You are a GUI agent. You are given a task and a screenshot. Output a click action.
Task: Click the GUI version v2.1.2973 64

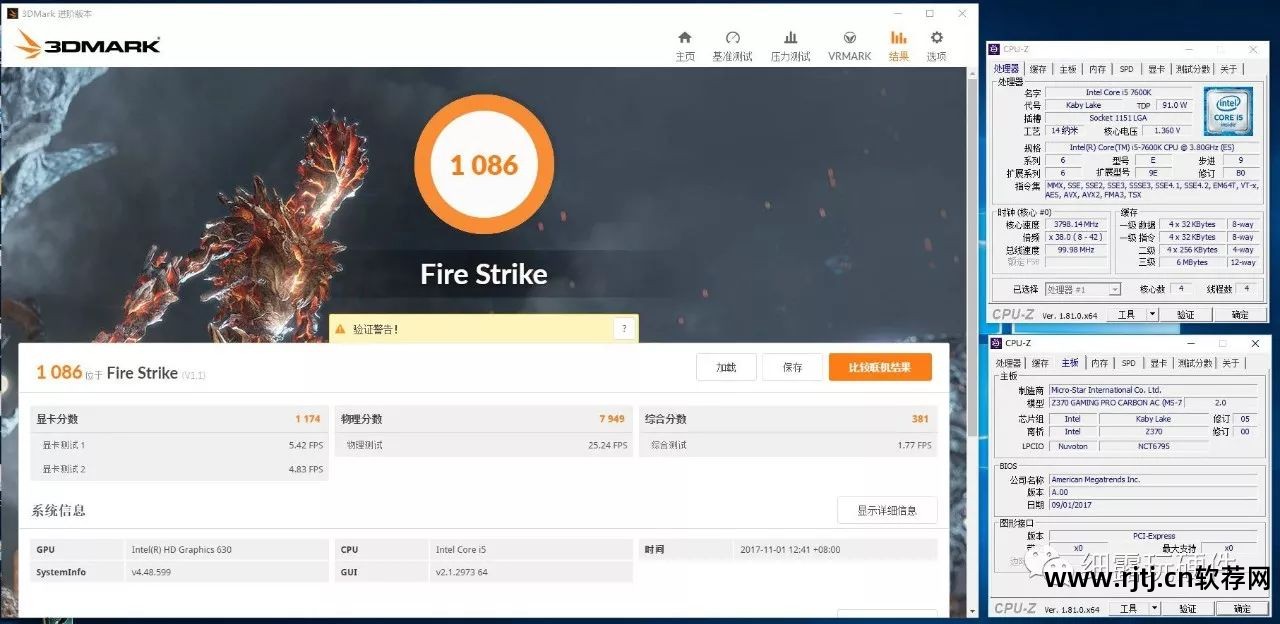[x=462, y=572]
